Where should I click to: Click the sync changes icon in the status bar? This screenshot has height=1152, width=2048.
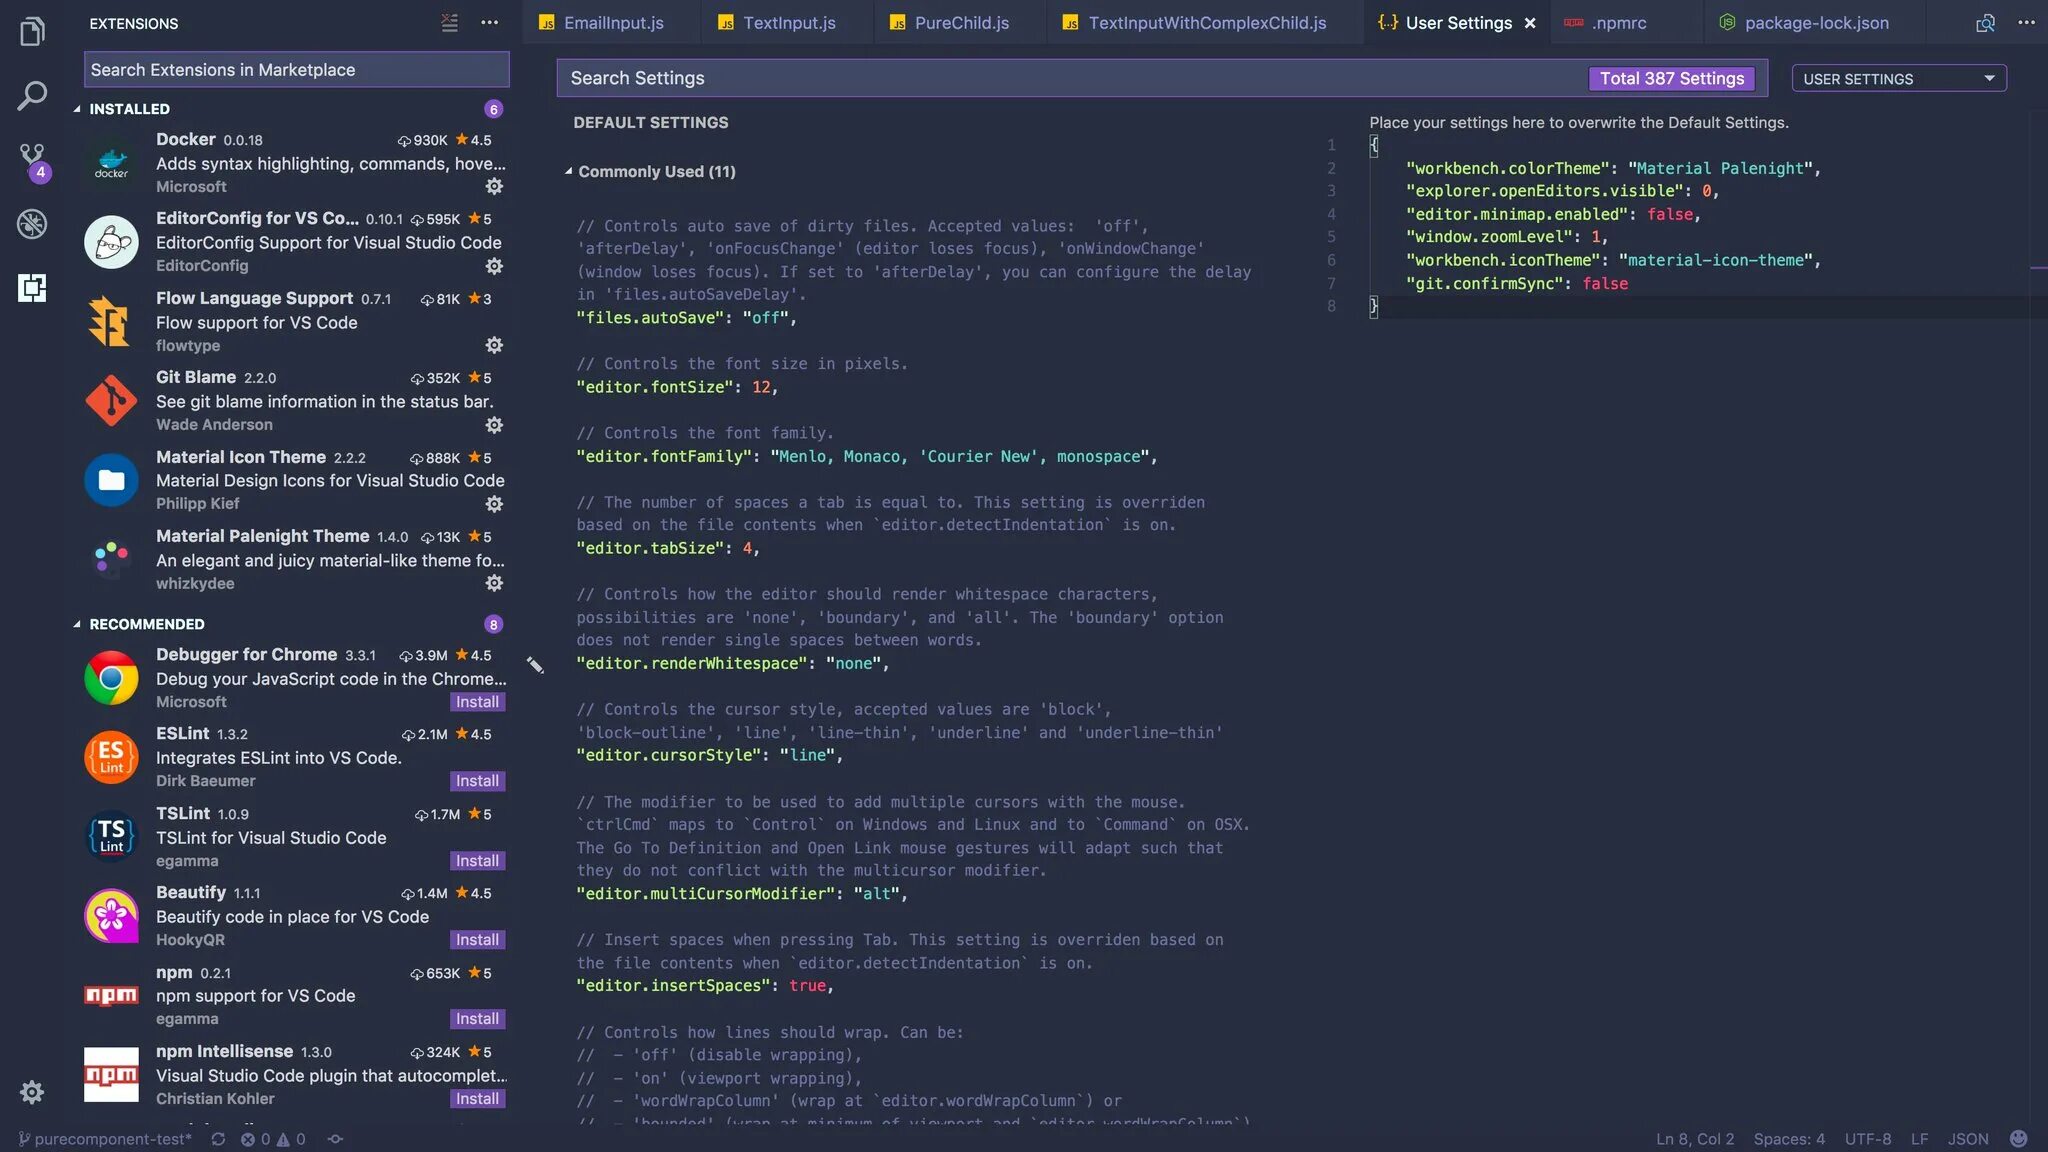click(x=218, y=1139)
